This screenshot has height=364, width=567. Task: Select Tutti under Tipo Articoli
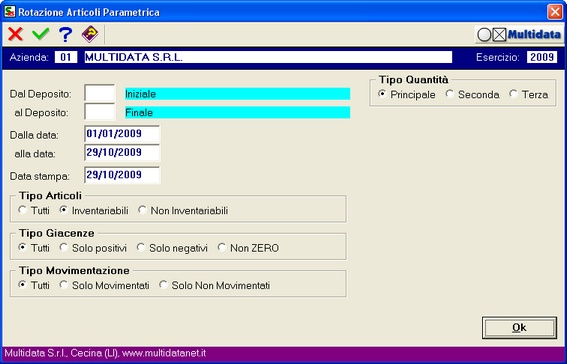[x=34, y=210]
